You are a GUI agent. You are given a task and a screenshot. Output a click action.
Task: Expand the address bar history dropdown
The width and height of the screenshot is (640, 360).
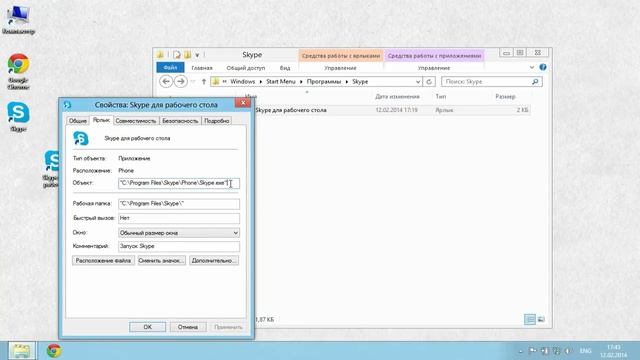click(418, 82)
